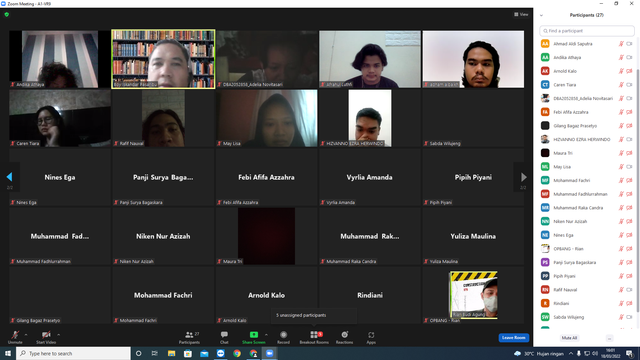
Task: Click the green encryption shield icon
Action: [7, 14]
